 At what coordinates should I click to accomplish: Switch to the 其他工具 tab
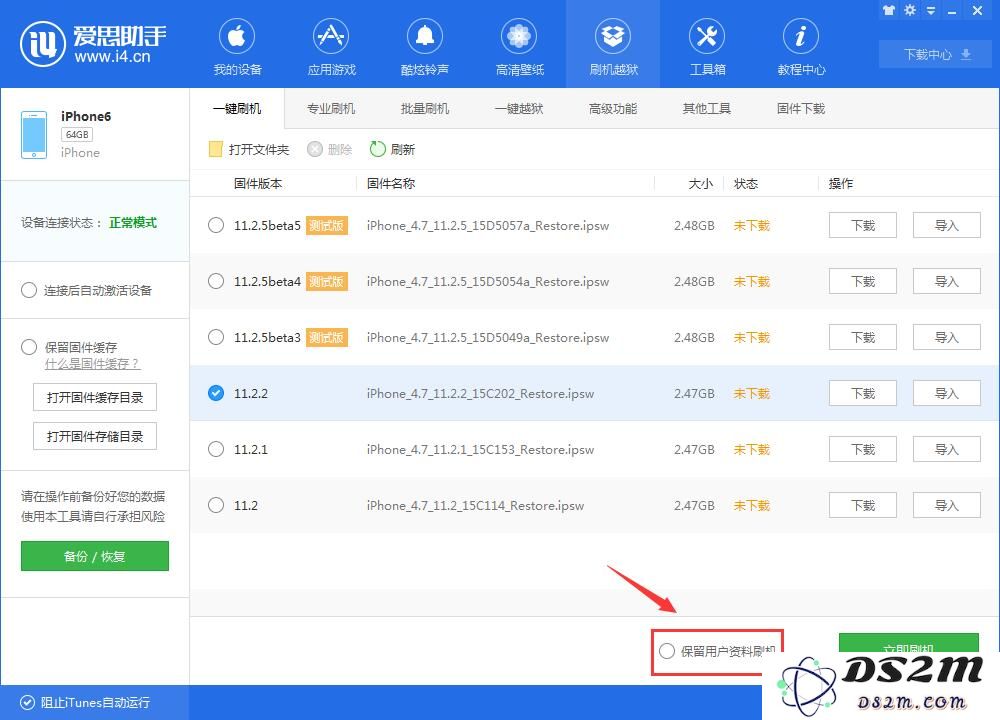(x=707, y=109)
